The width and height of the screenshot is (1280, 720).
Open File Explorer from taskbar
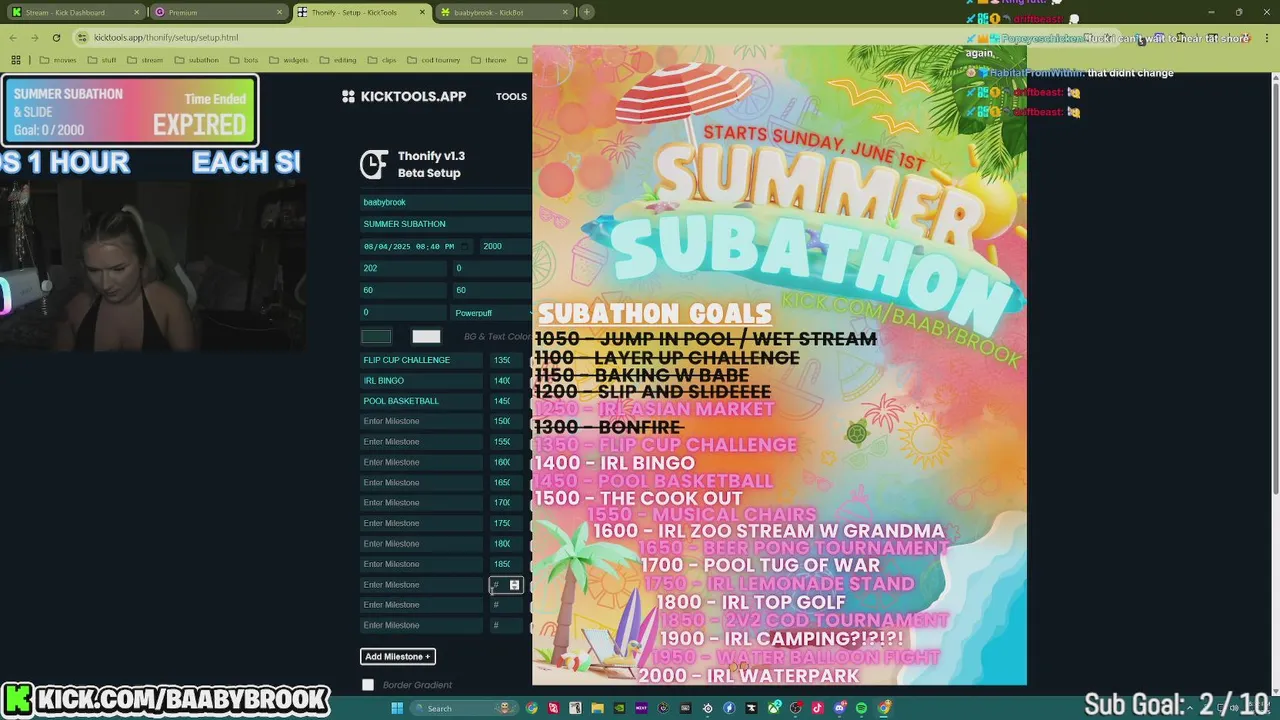pyautogui.click(x=597, y=708)
